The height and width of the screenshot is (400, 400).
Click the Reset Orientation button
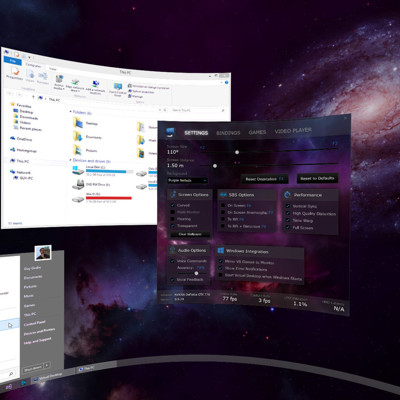[x=265, y=179]
